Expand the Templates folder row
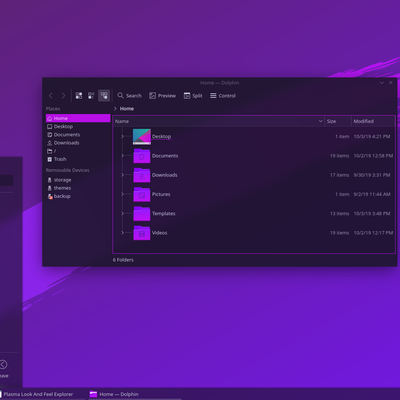400x400 pixels. (x=122, y=214)
